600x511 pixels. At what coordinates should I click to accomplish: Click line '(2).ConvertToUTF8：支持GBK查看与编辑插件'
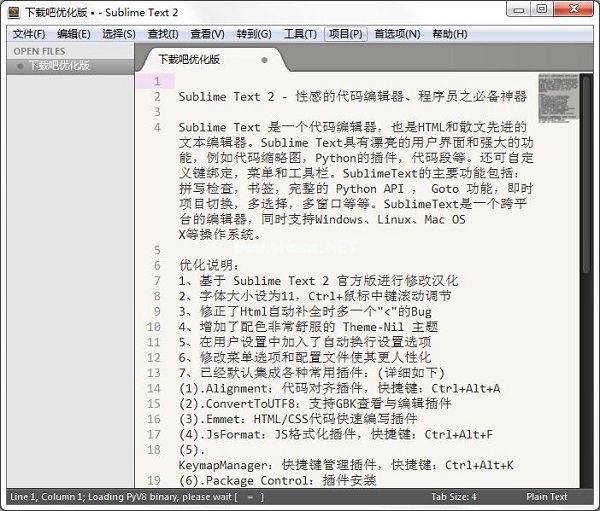(x=315, y=404)
